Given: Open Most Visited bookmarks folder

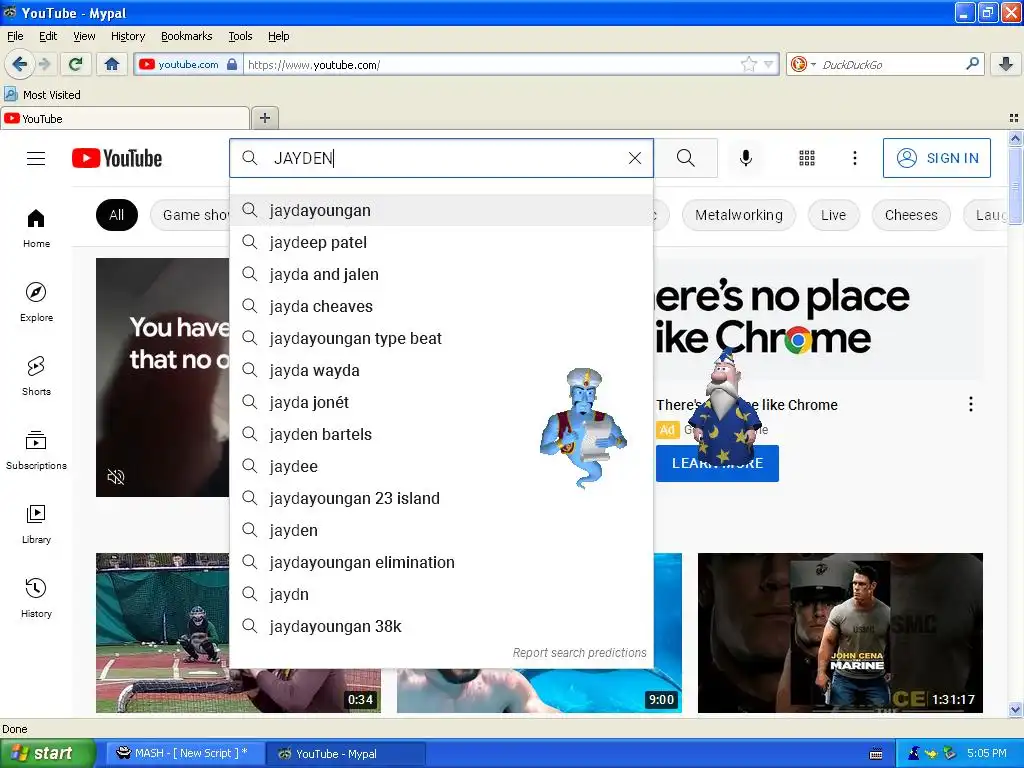Looking at the screenshot, I should [x=43, y=95].
